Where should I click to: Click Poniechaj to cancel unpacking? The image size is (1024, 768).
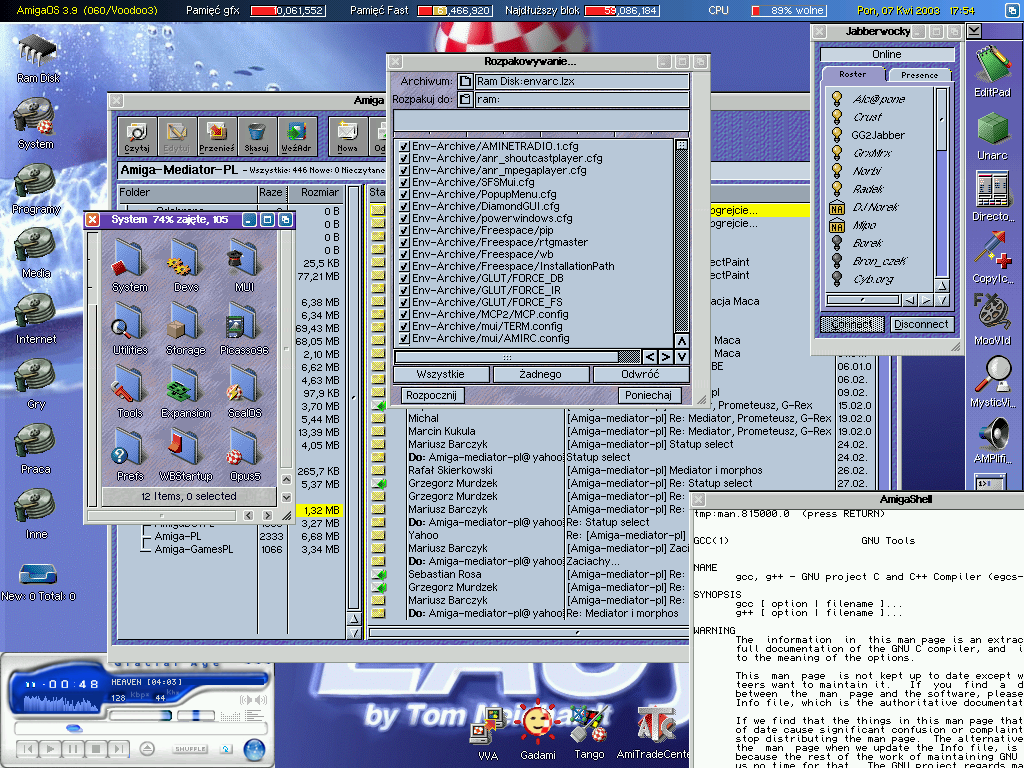[x=649, y=395]
